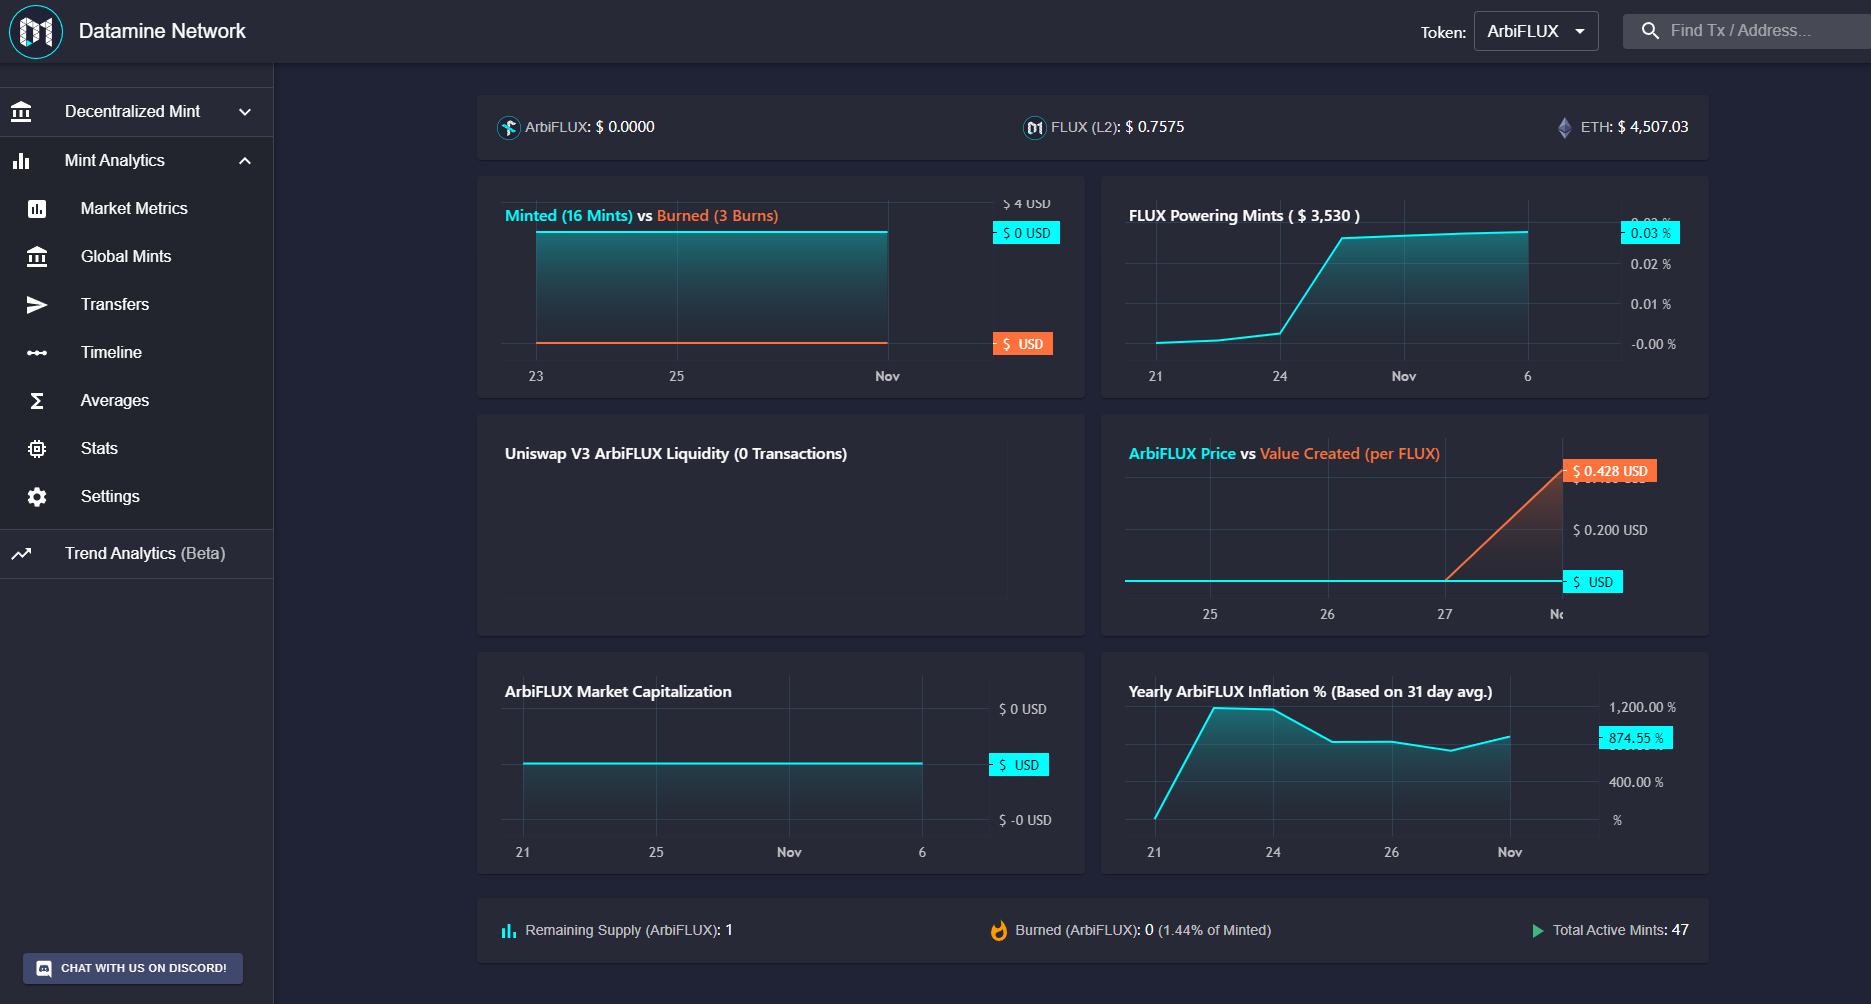The height and width of the screenshot is (1004, 1871).
Task: Open the Stats page
Action: 136,449
